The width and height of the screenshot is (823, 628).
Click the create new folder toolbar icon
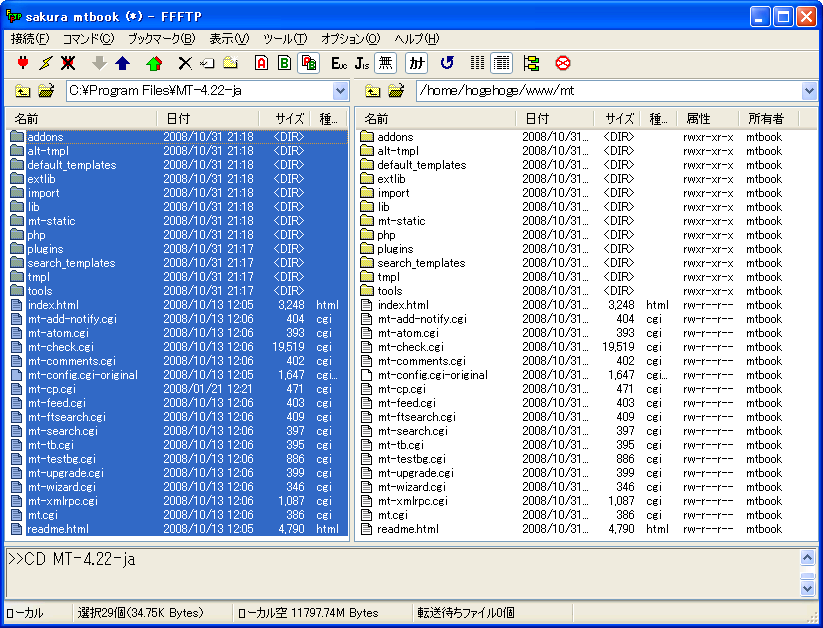pyautogui.click(x=230, y=63)
